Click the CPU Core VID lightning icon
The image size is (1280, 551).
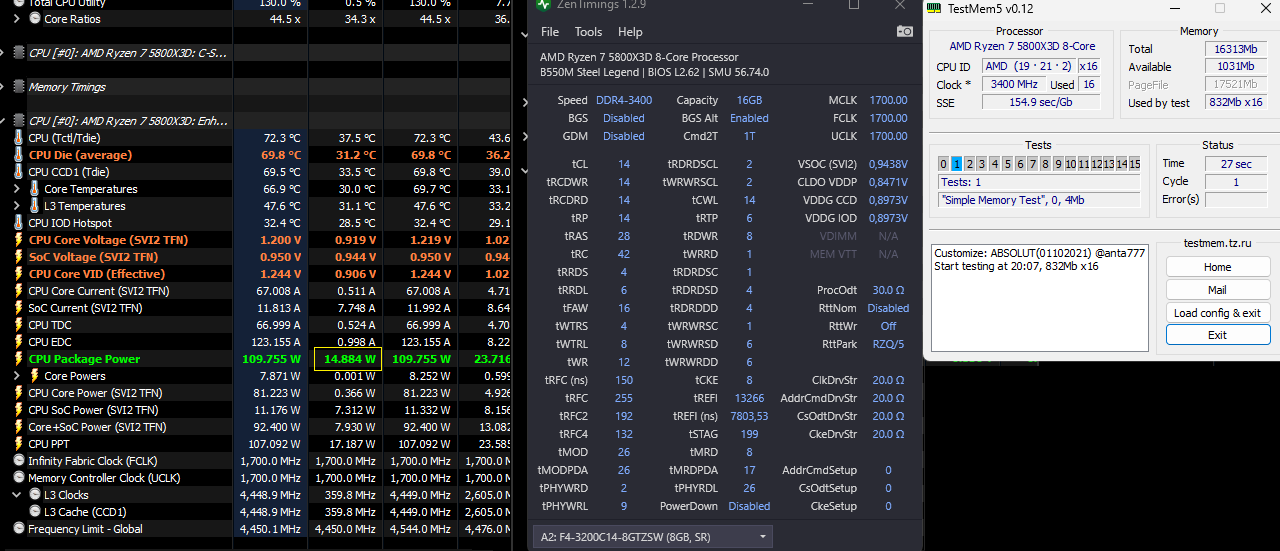(x=18, y=274)
